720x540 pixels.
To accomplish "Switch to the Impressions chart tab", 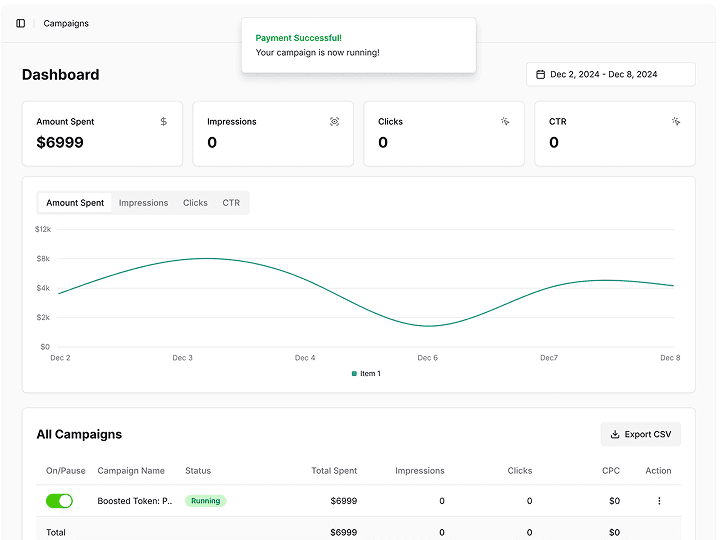I will 143,203.
